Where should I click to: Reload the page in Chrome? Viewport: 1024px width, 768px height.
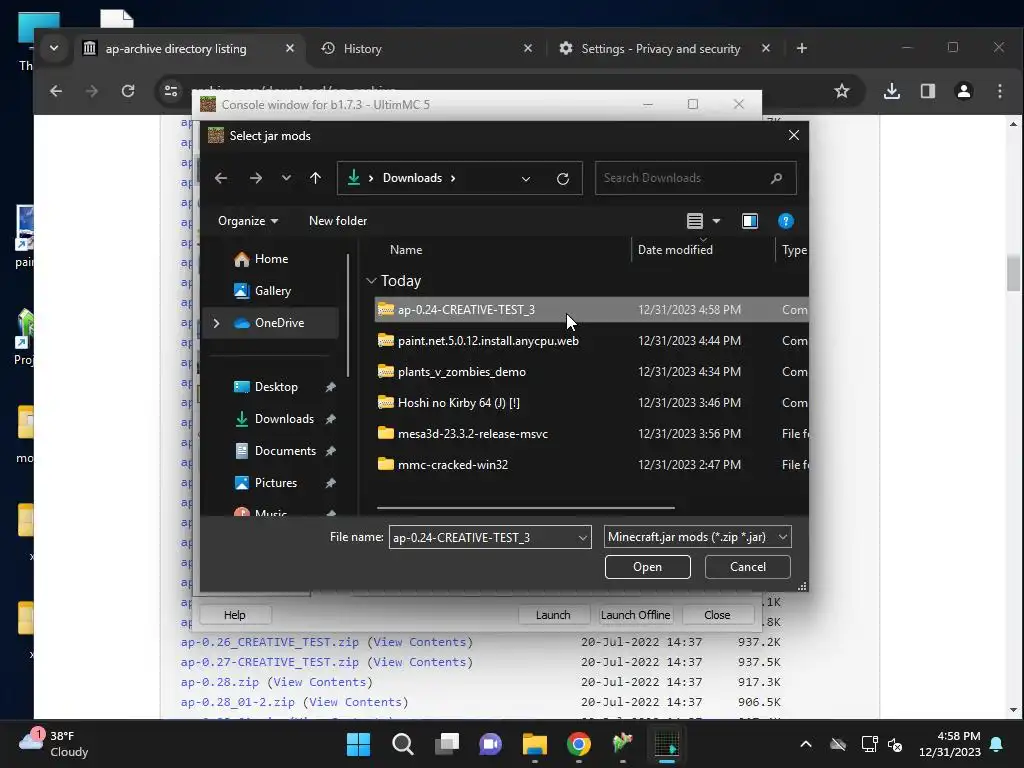point(128,91)
